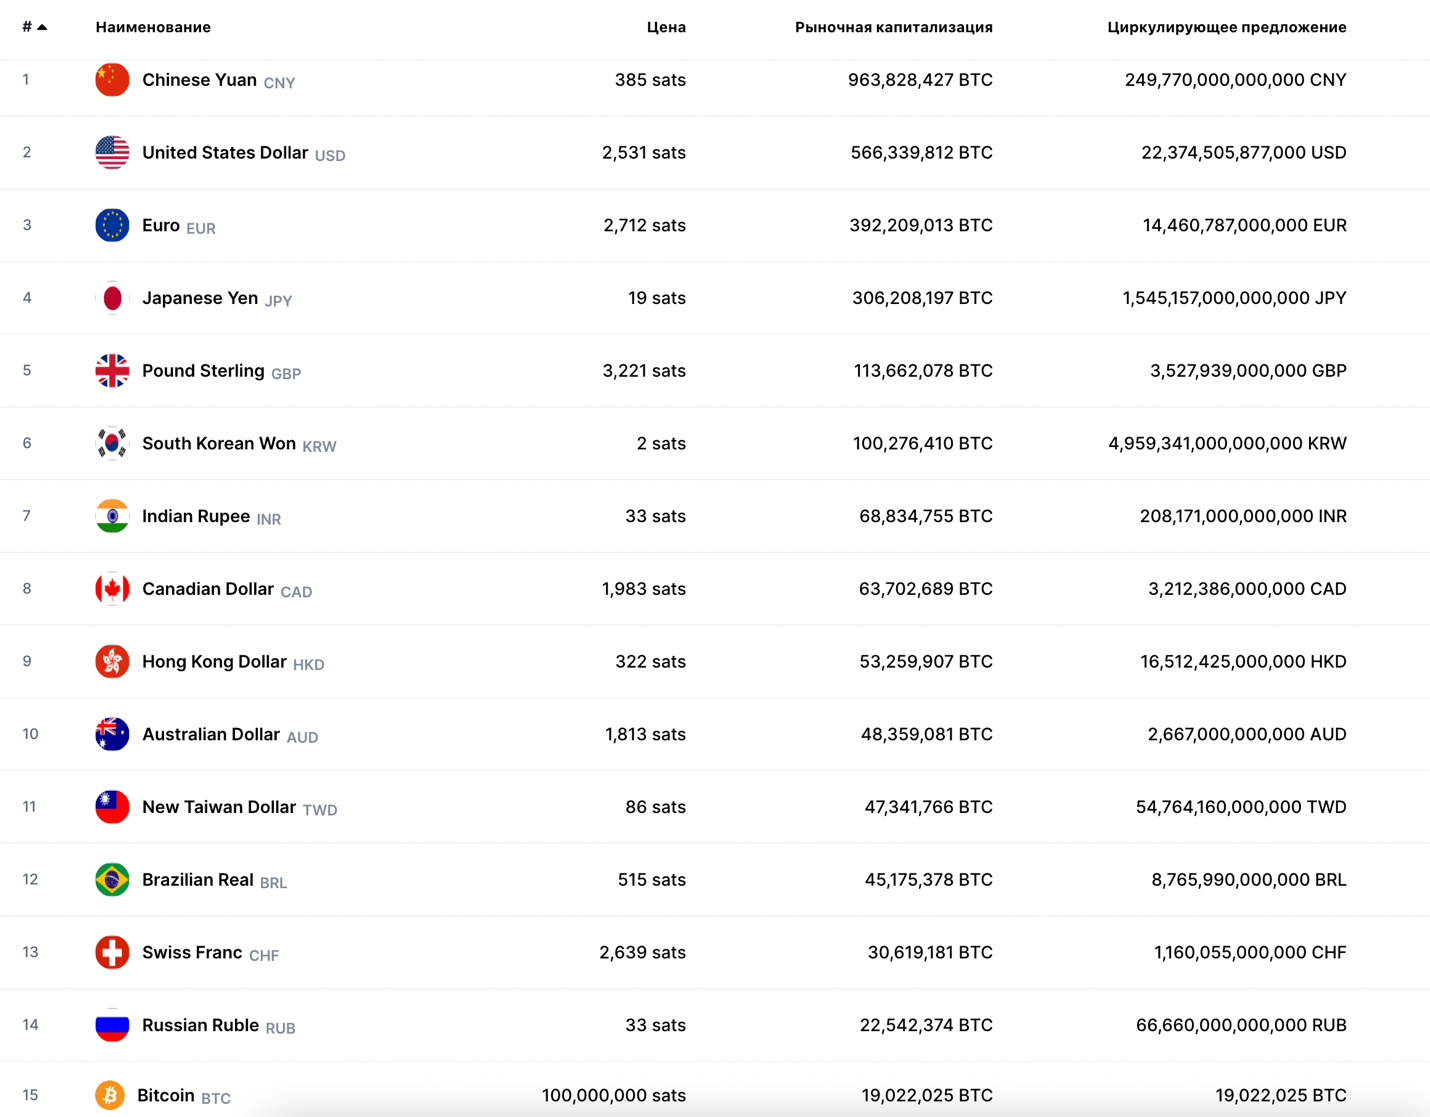Open the Pound Sterling link
The width and height of the screenshot is (1430, 1117).
tap(203, 371)
